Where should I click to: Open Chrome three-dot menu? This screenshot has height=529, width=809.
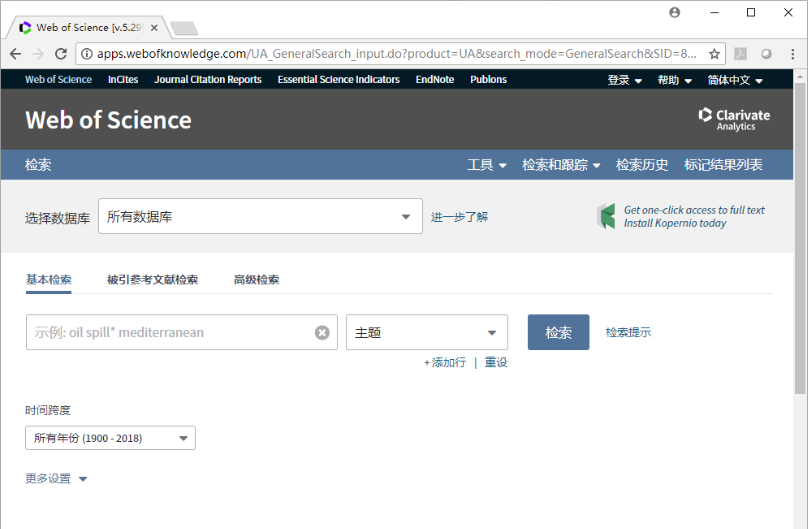tap(792, 54)
